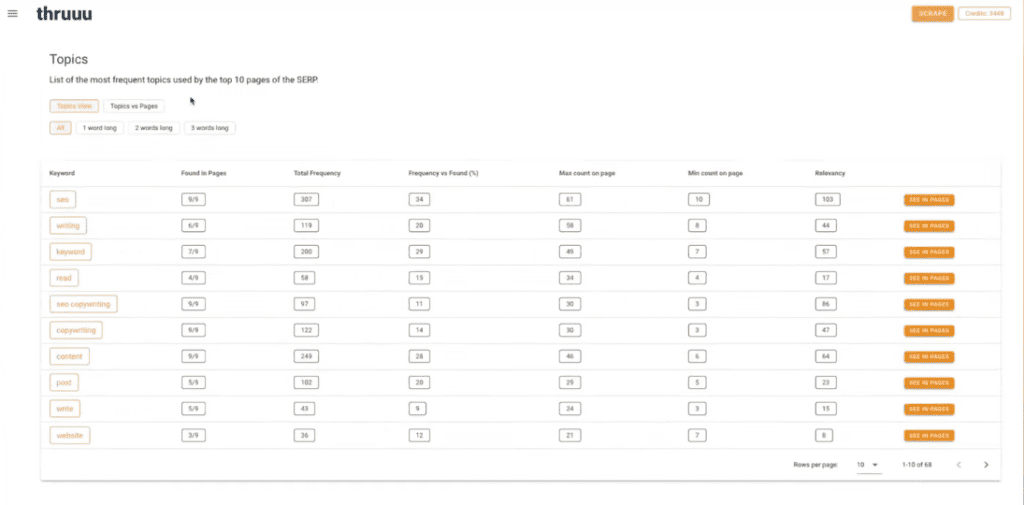Filter by 1 word long topics
The width and height of the screenshot is (1024, 505).
[99, 128]
